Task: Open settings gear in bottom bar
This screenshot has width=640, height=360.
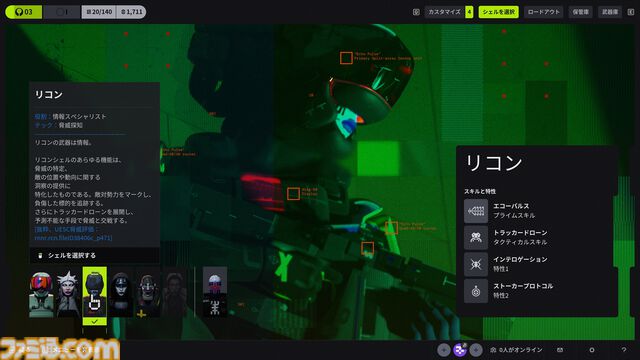Action: pyautogui.click(x=591, y=350)
